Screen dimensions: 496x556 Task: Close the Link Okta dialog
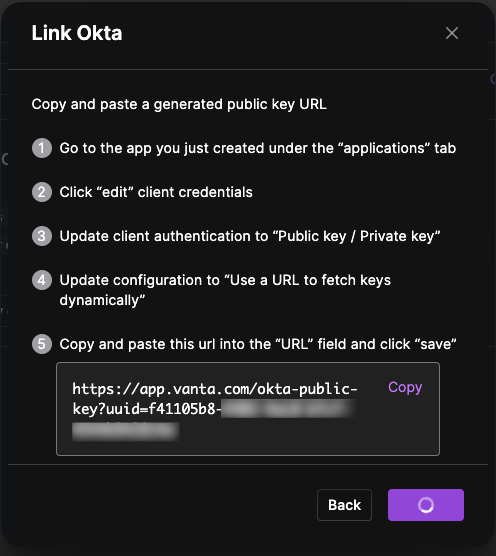click(452, 33)
